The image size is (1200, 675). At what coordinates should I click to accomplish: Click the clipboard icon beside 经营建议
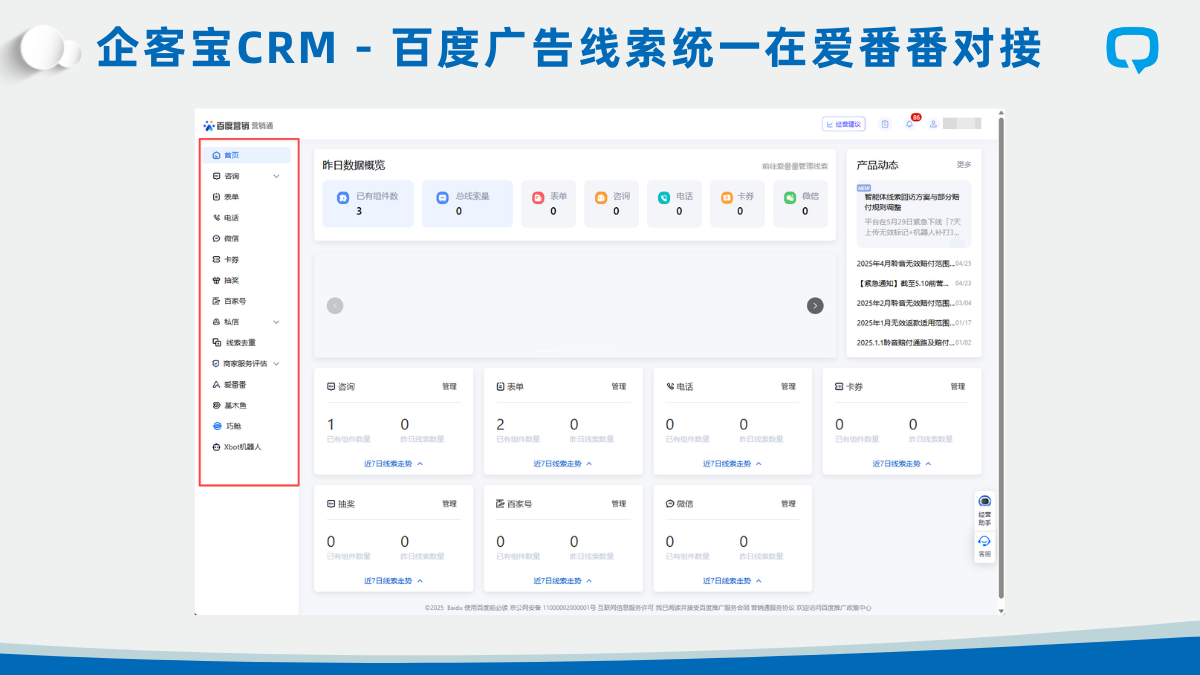click(885, 124)
